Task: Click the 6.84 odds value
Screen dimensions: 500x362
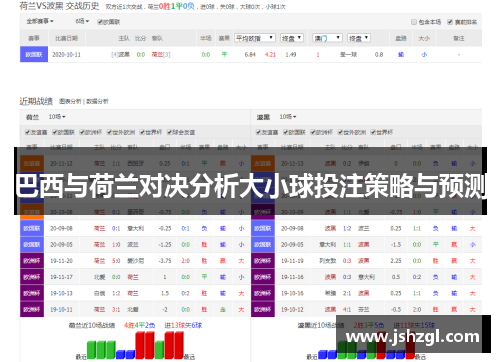Action: [x=250, y=55]
